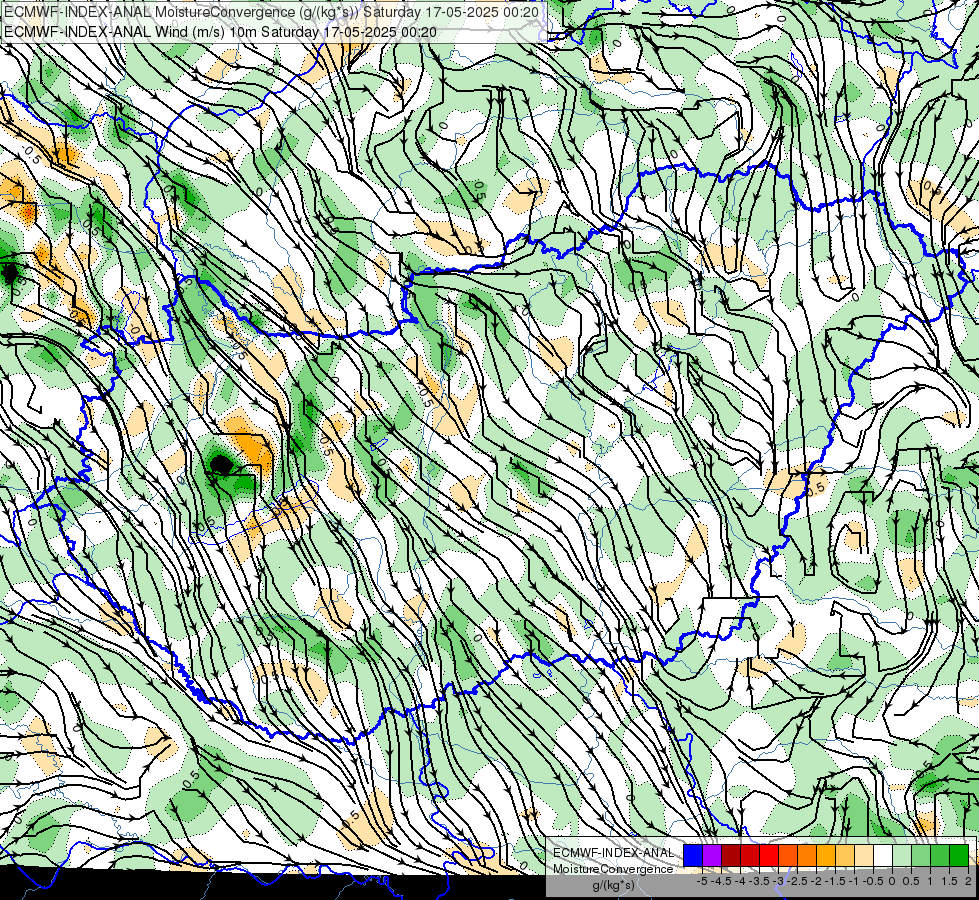This screenshot has height=900, width=979.
Task: Select the swatch between 1 and 1.5
Action: (940, 856)
